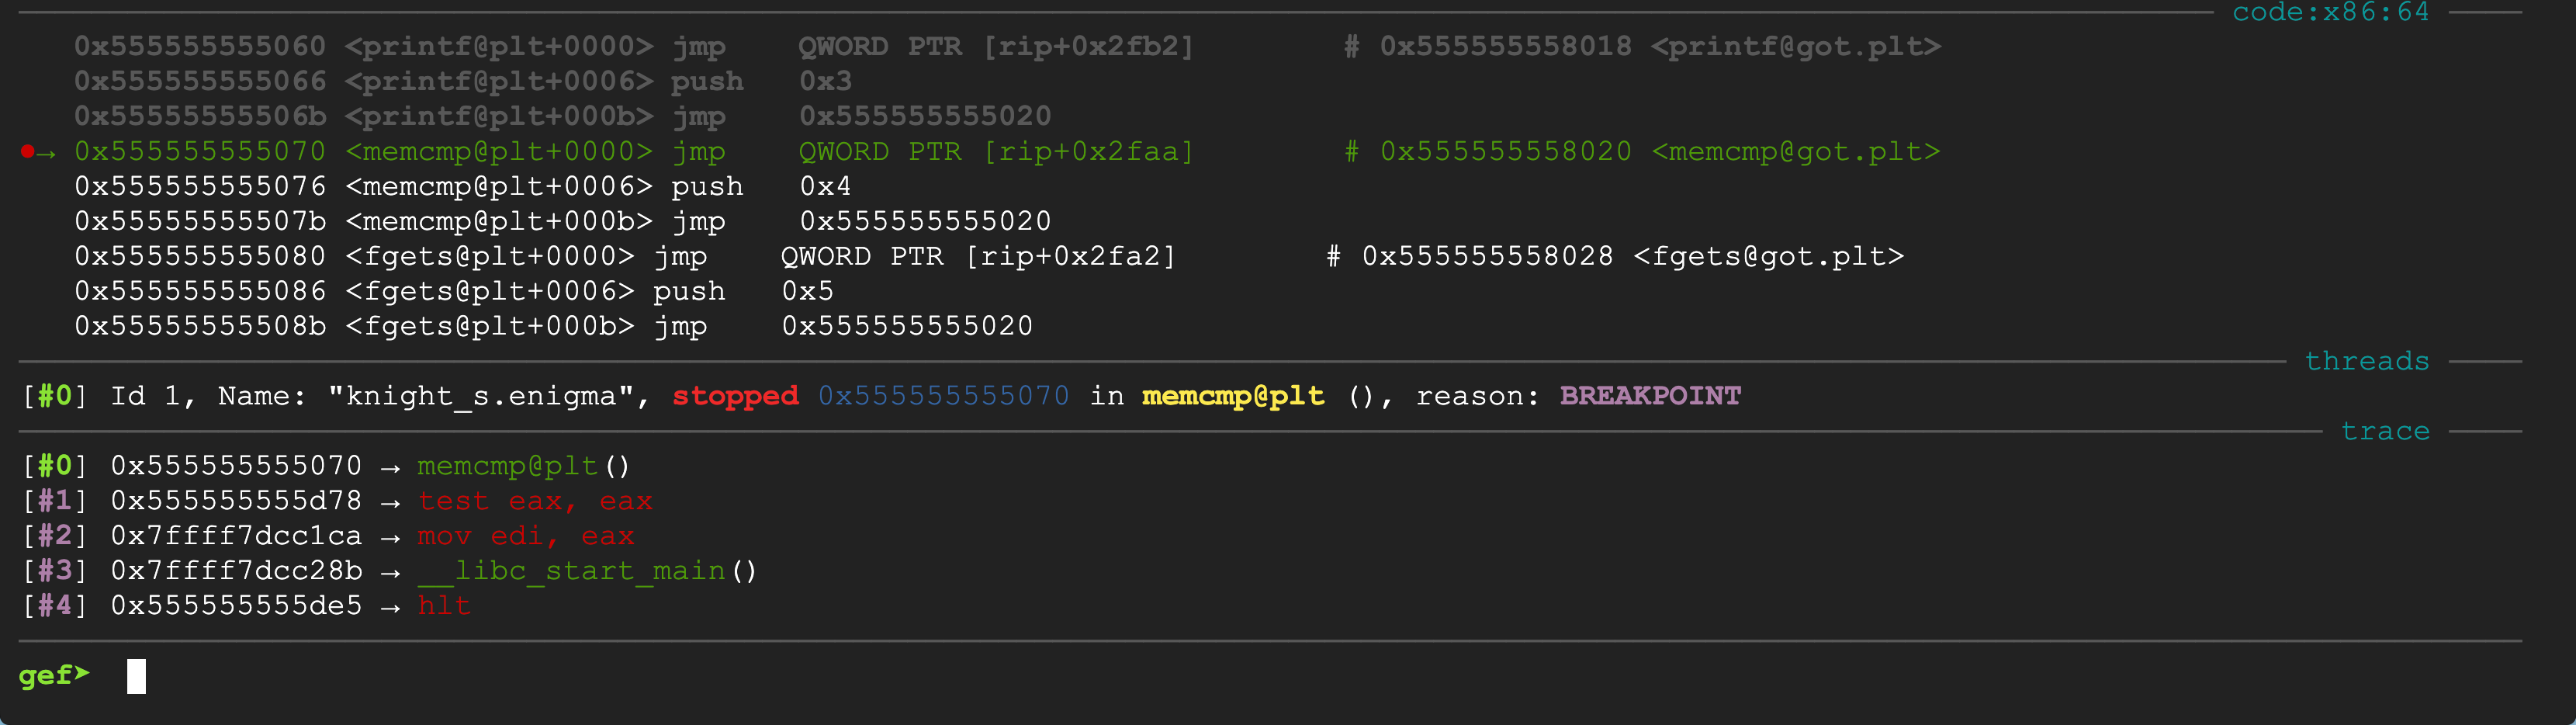Click the <printf@got.plt> comment label
Image resolution: width=2576 pixels, height=725 pixels.
coord(1795,47)
